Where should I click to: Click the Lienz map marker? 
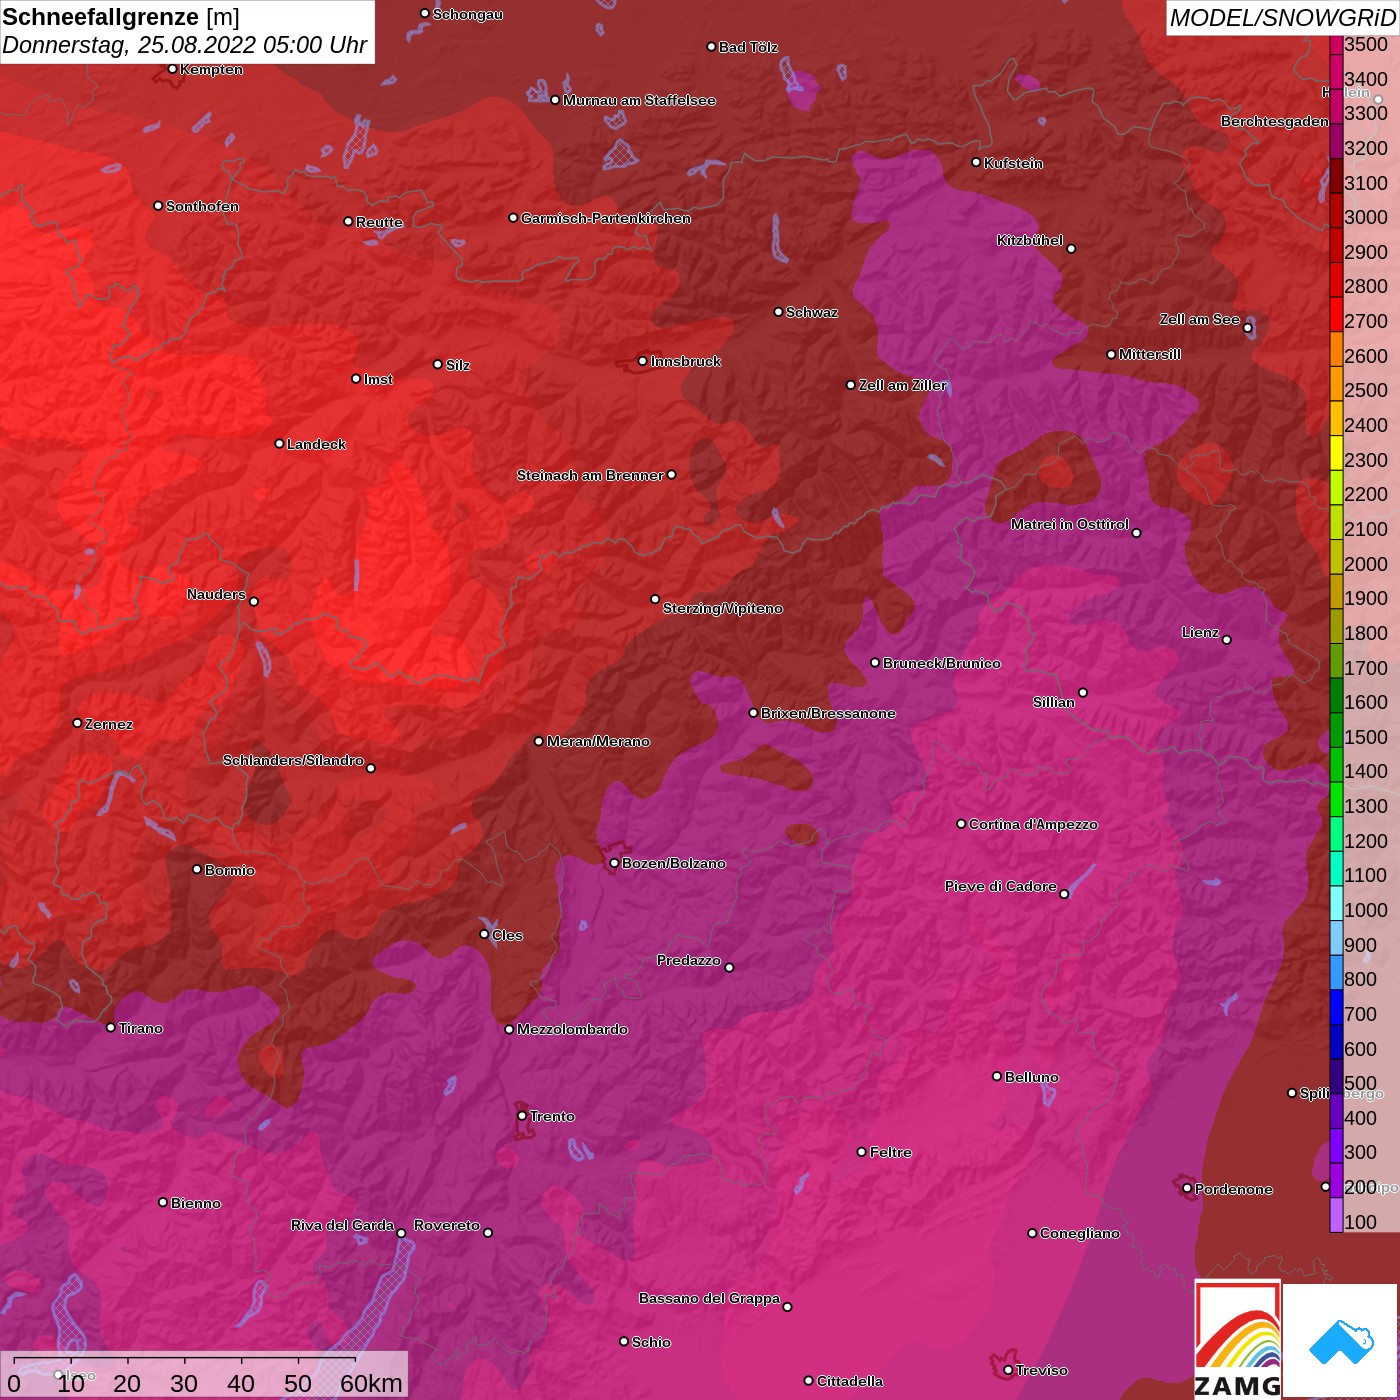click(1227, 639)
